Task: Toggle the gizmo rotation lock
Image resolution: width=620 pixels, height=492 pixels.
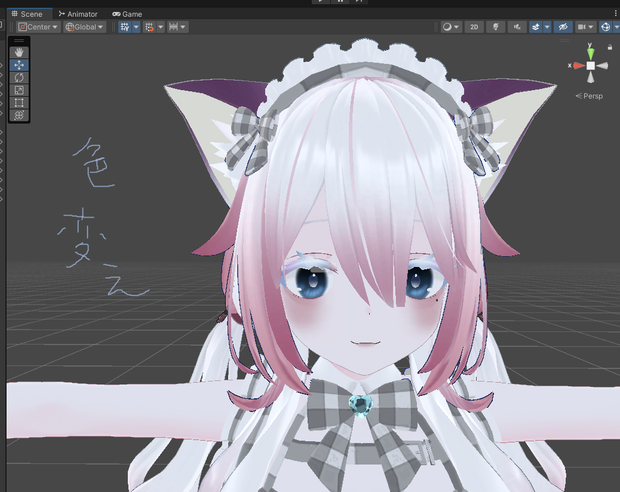Action: (610, 47)
